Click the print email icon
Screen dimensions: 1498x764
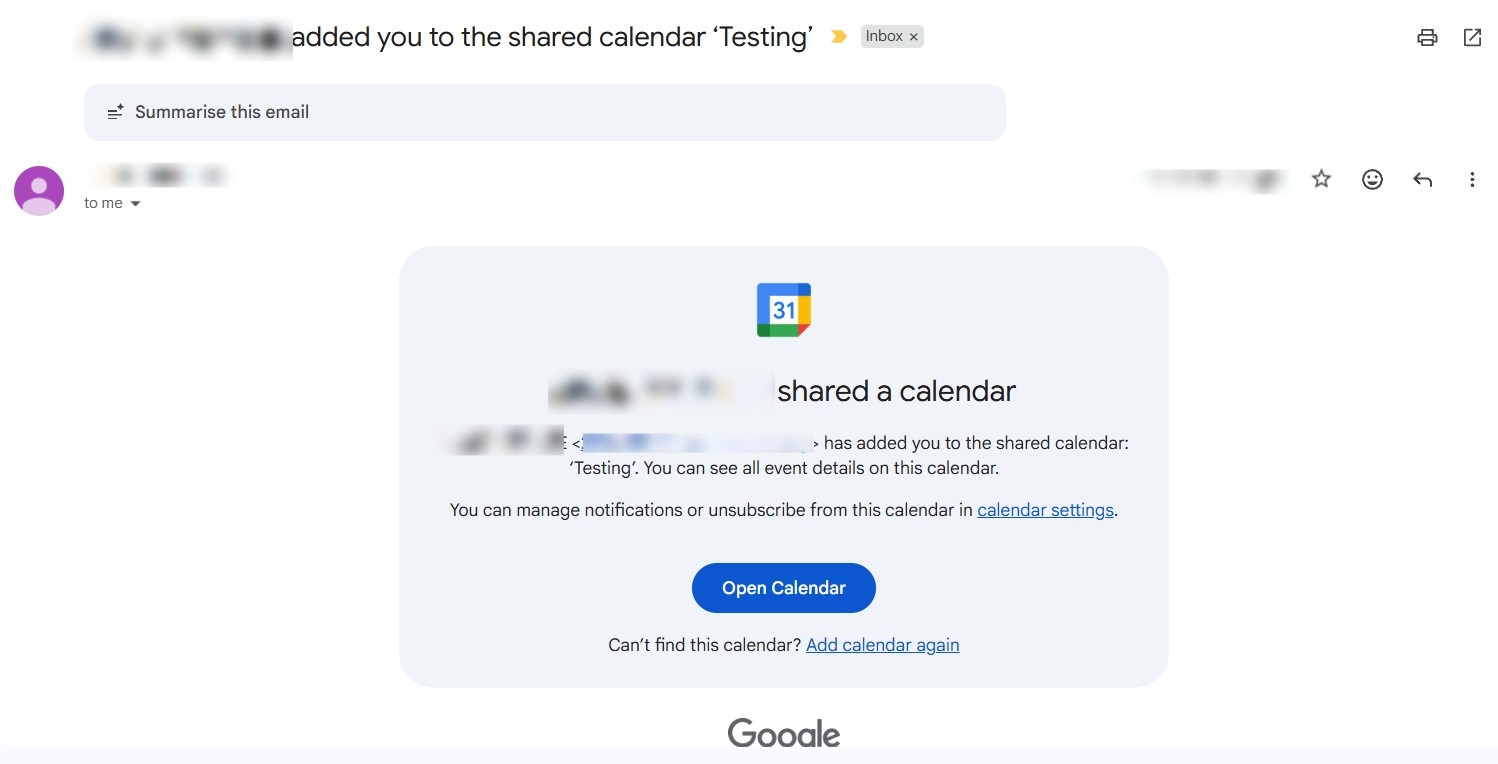point(1427,38)
